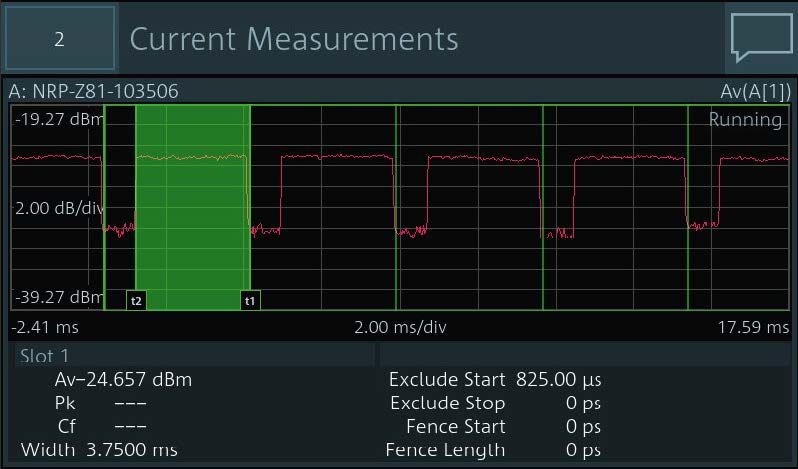Tap the -19.27 dBm top reference level

(x=59, y=119)
